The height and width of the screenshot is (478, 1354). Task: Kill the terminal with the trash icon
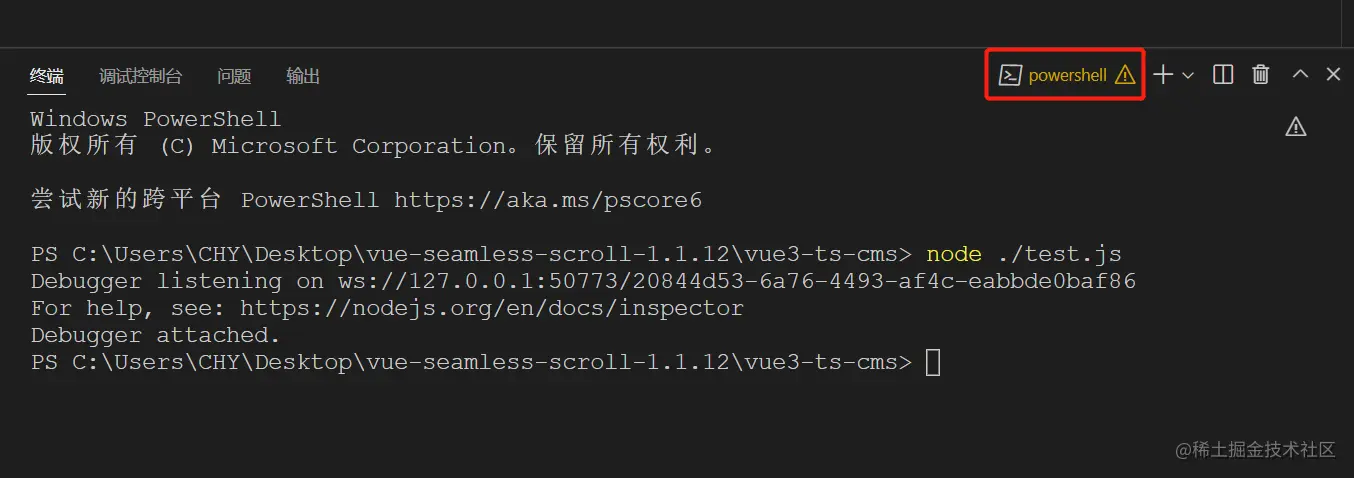pos(1261,75)
